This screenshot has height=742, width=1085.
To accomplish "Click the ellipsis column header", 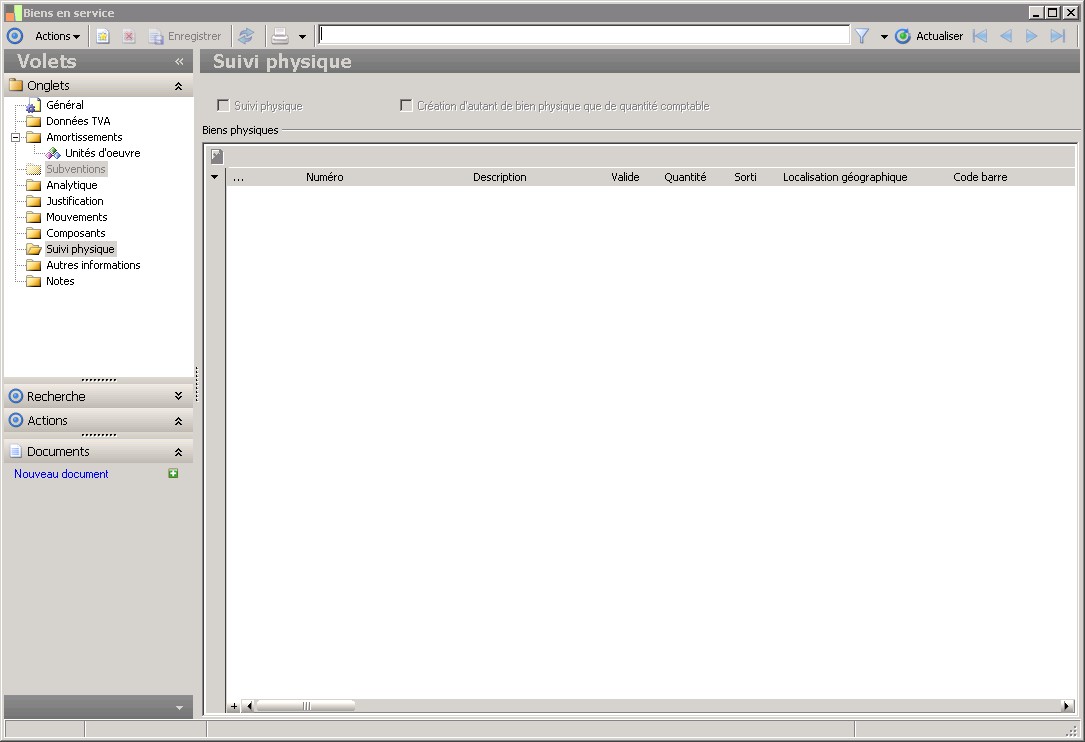I will click(238, 178).
